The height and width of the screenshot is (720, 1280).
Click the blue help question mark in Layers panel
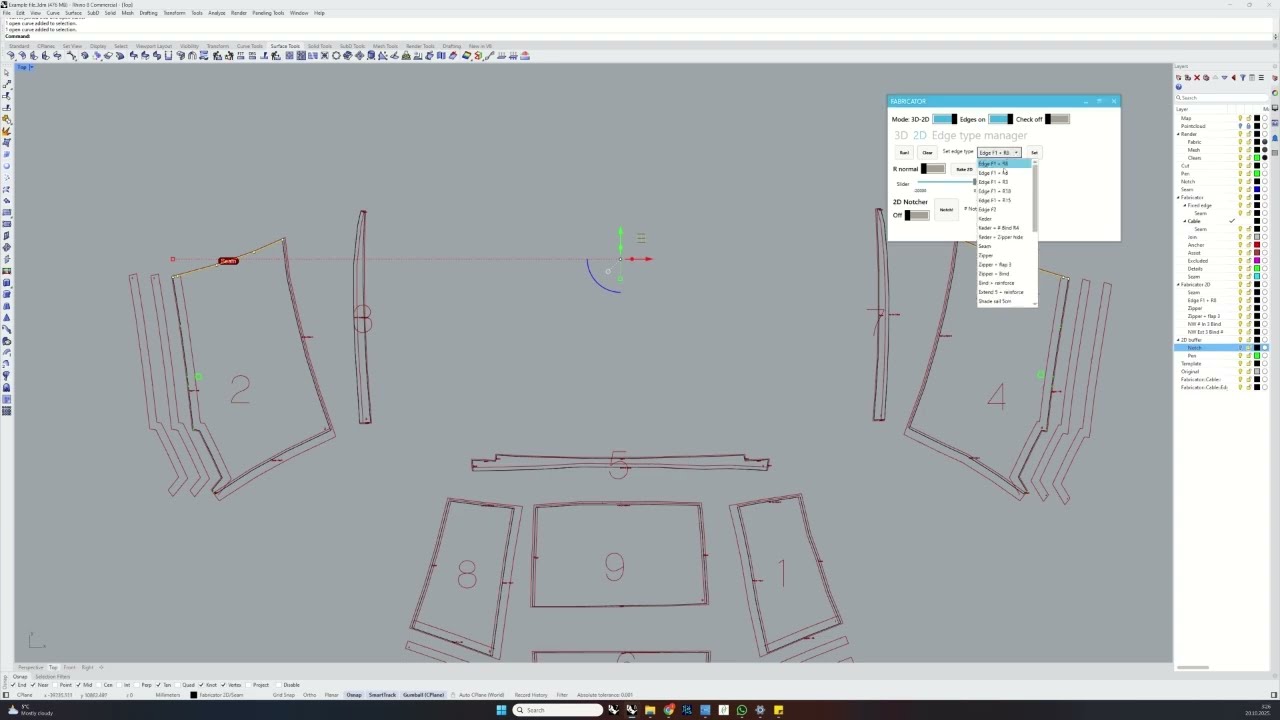[1179, 87]
